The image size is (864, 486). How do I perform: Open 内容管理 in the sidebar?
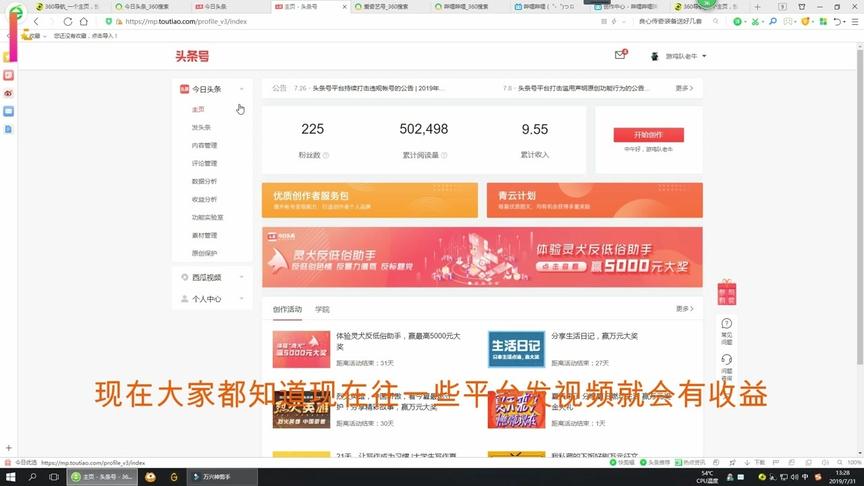[x=204, y=145]
